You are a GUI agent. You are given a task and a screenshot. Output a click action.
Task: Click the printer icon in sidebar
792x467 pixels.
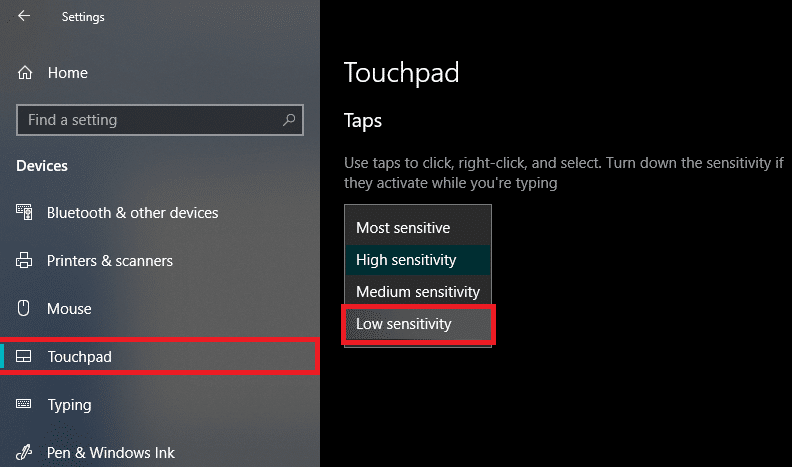(x=26, y=261)
